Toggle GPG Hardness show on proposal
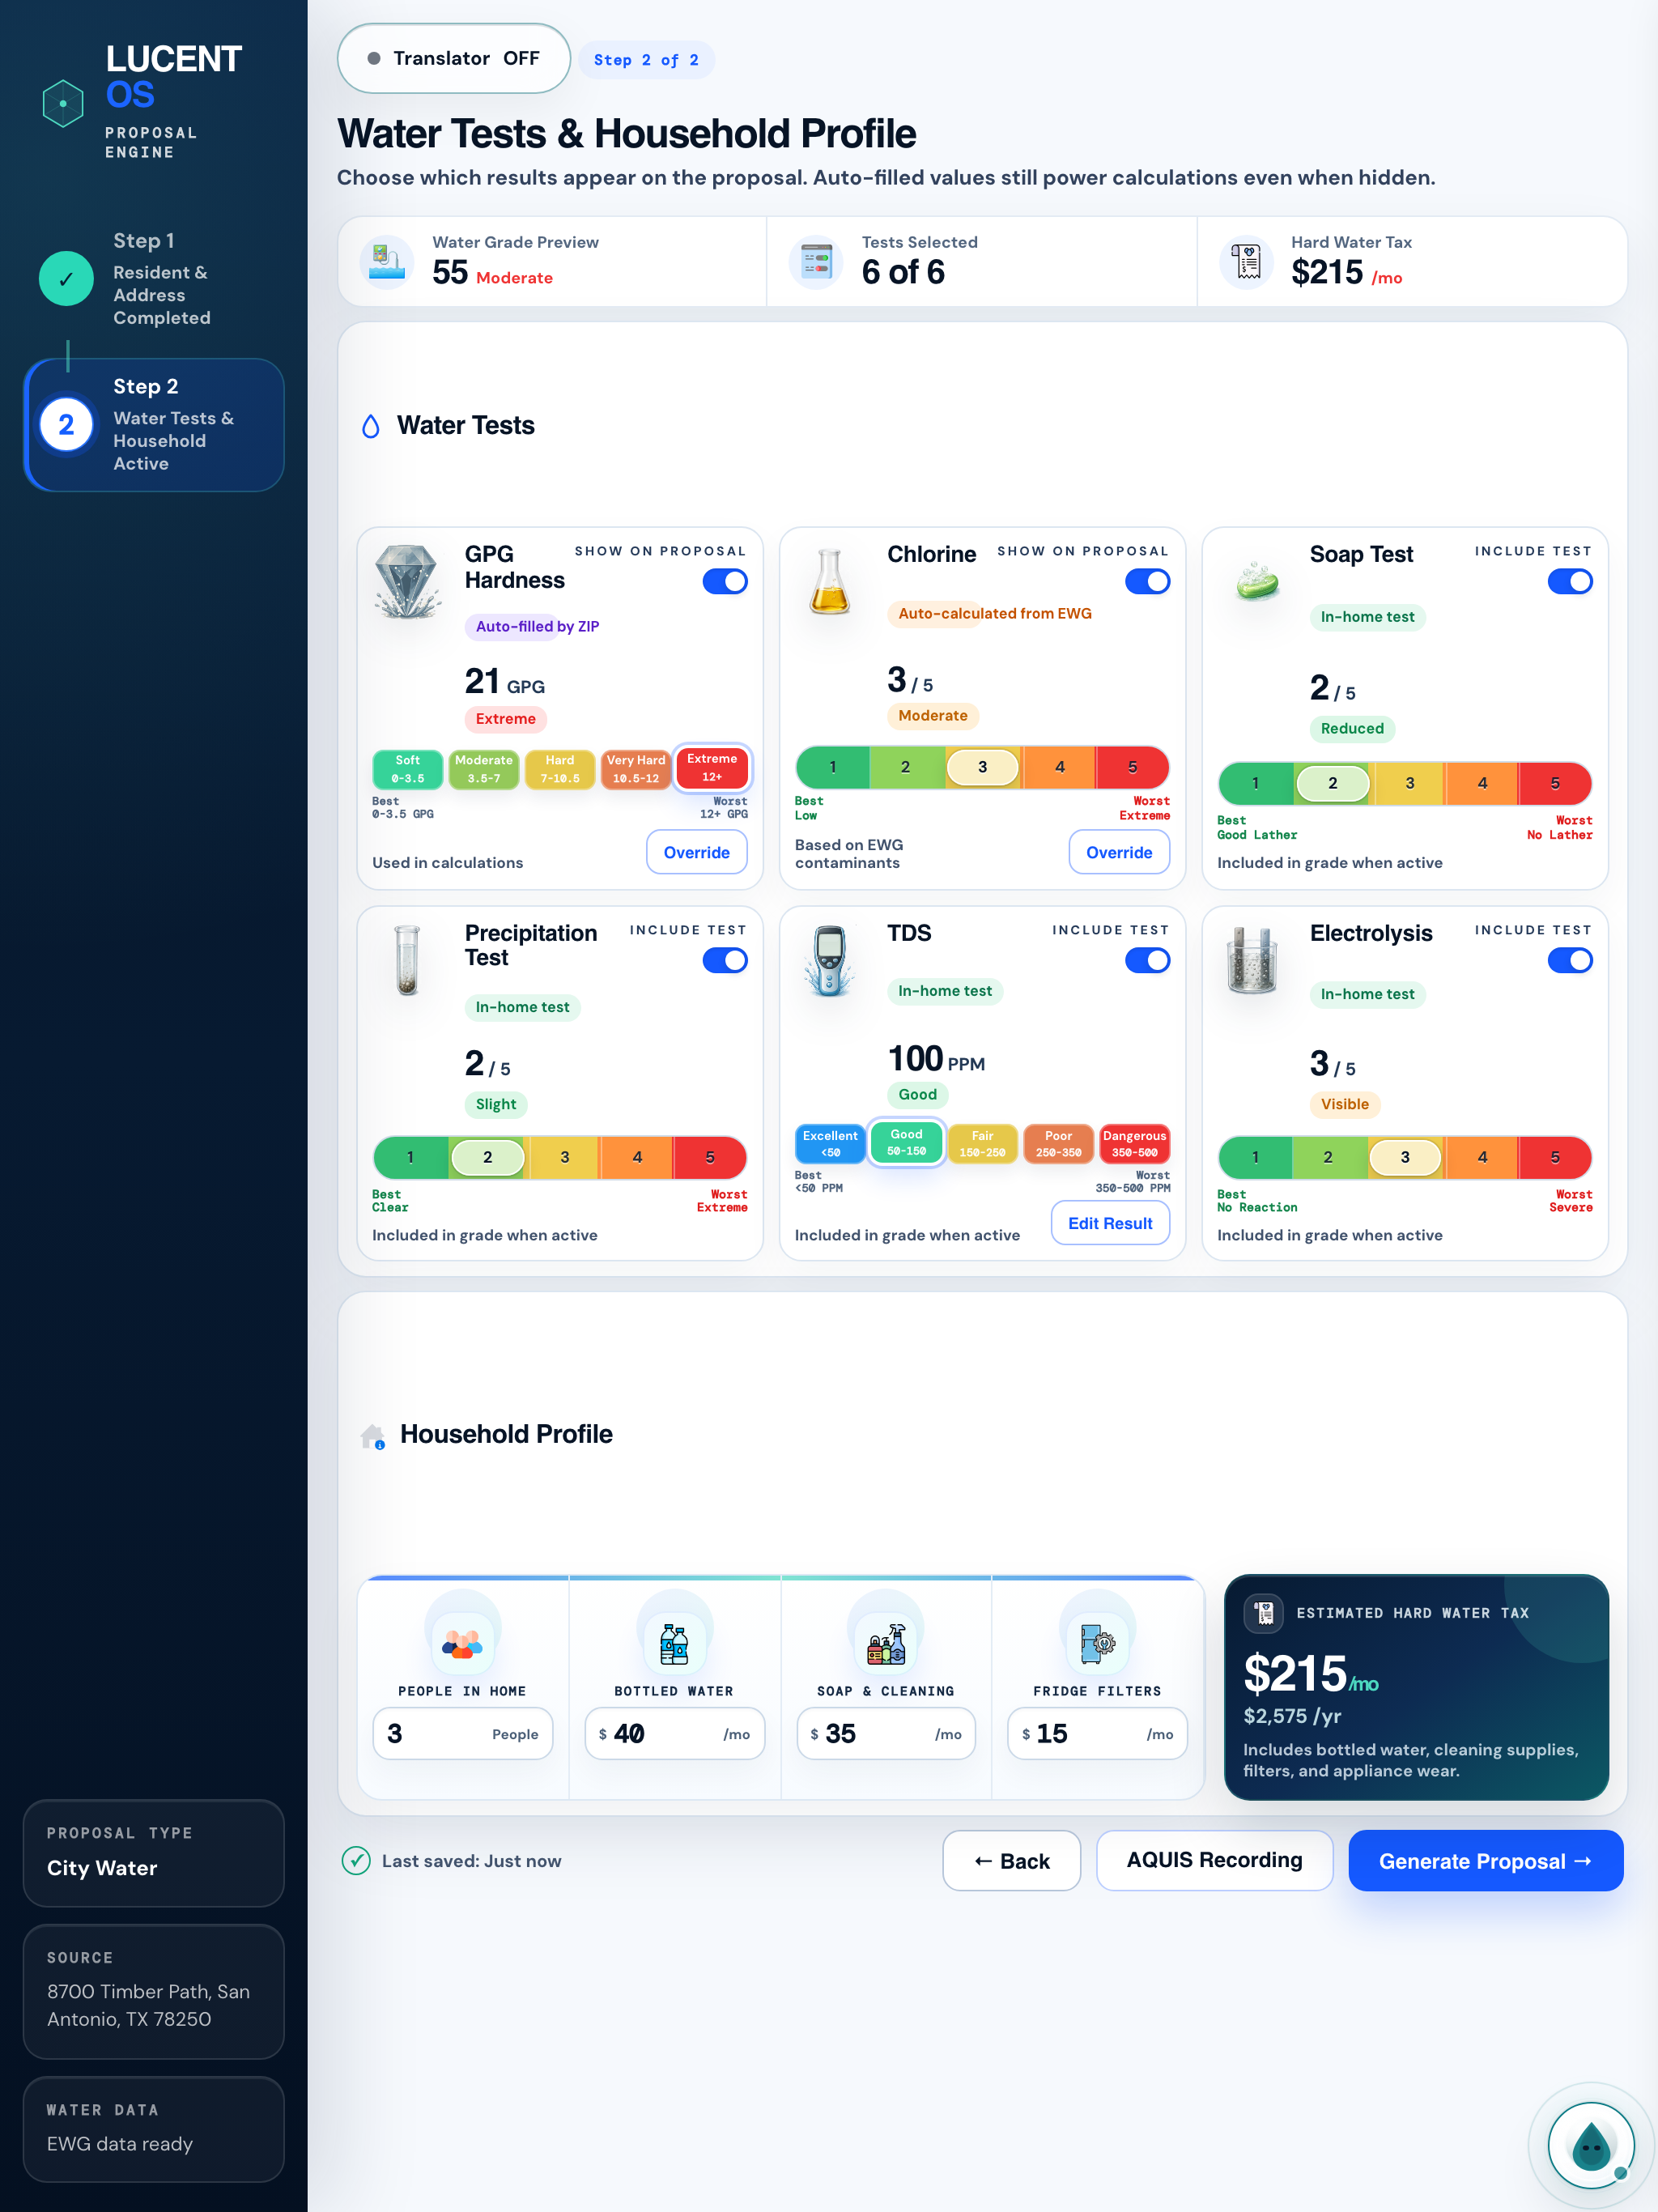The width and height of the screenshot is (1658, 2212). pyautogui.click(x=725, y=581)
